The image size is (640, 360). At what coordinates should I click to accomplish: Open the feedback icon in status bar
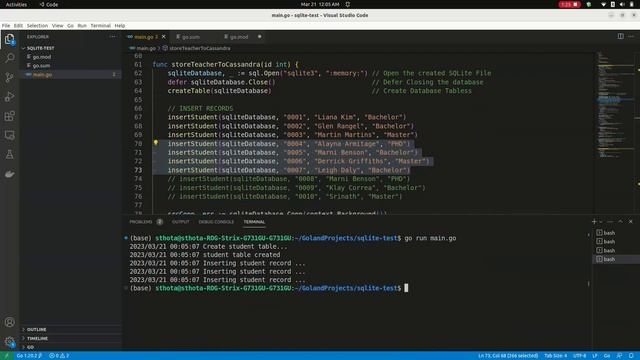pos(620,356)
